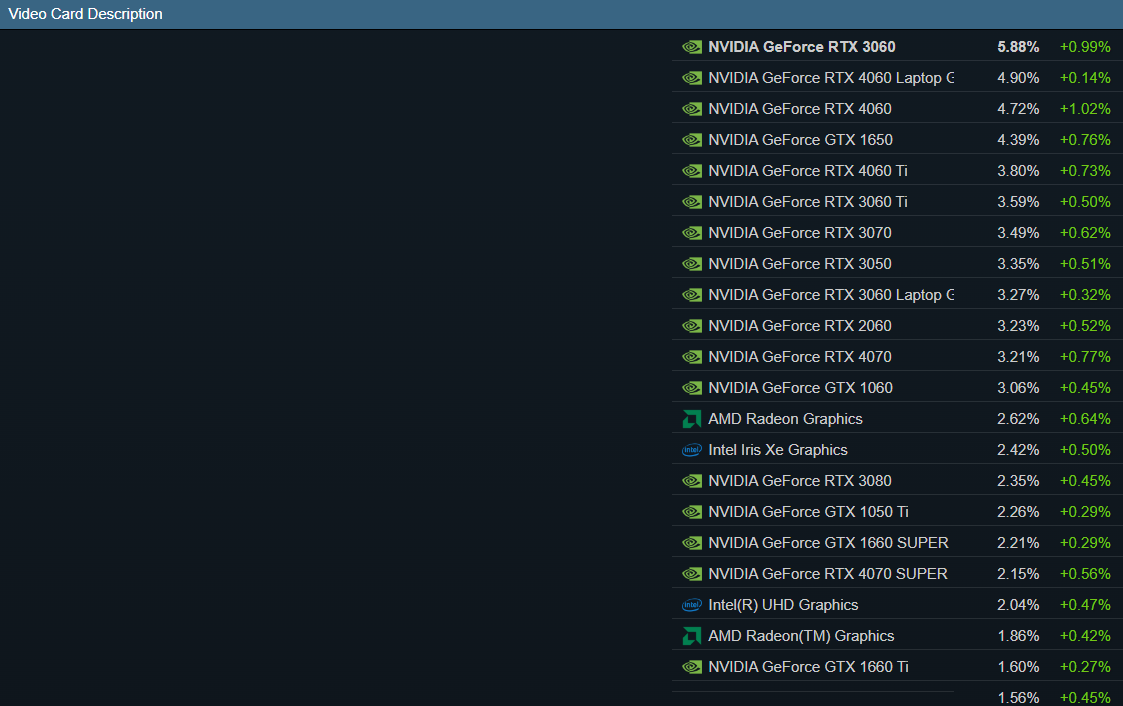Click the 3.59% share value
Viewport: 1123px width, 706px height.
click(x=1018, y=202)
